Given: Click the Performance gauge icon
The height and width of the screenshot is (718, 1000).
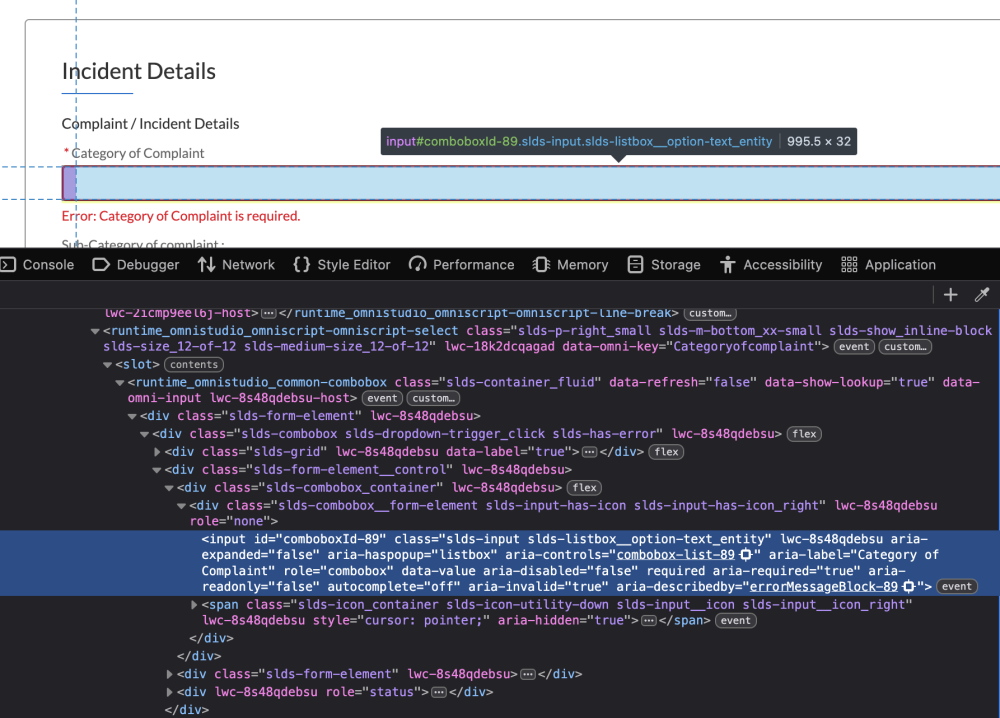Looking at the screenshot, I should pyautogui.click(x=418, y=265).
